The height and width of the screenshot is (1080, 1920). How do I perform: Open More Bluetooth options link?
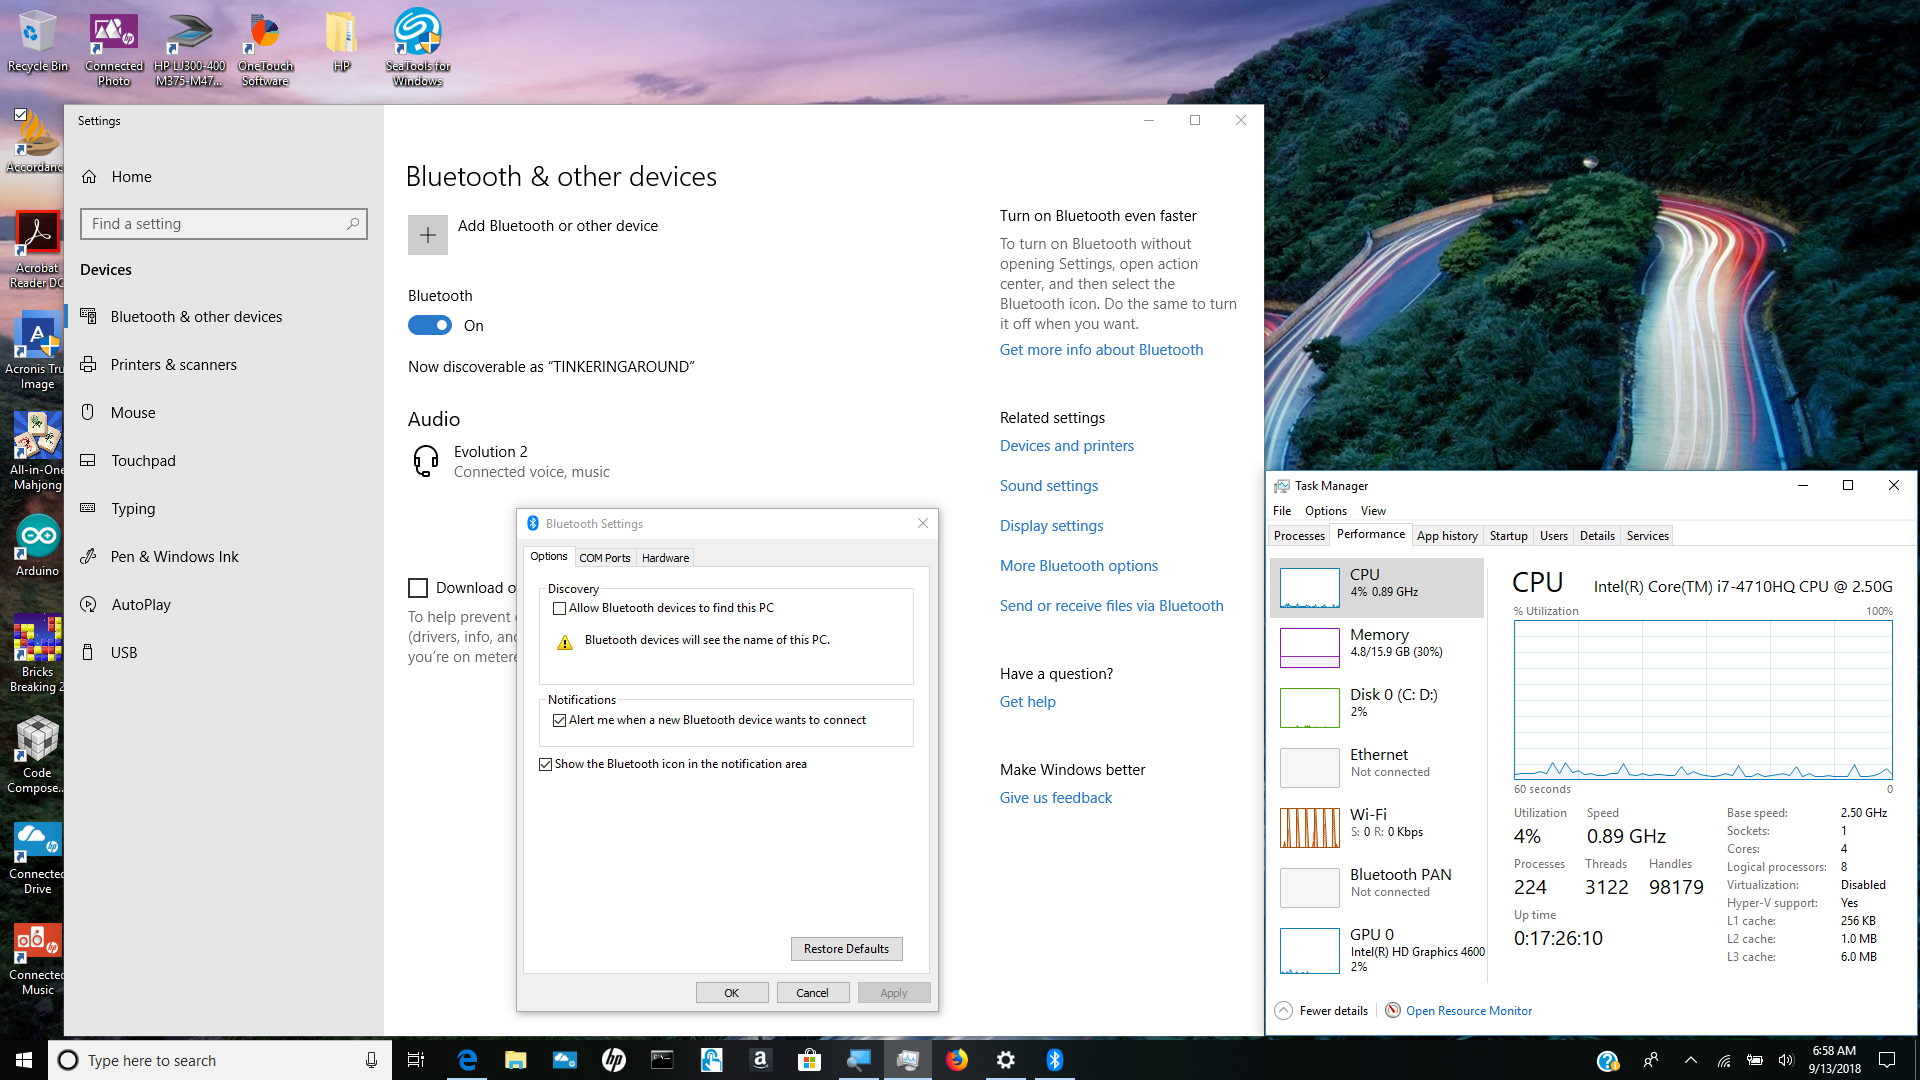pyautogui.click(x=1078, y=566)
